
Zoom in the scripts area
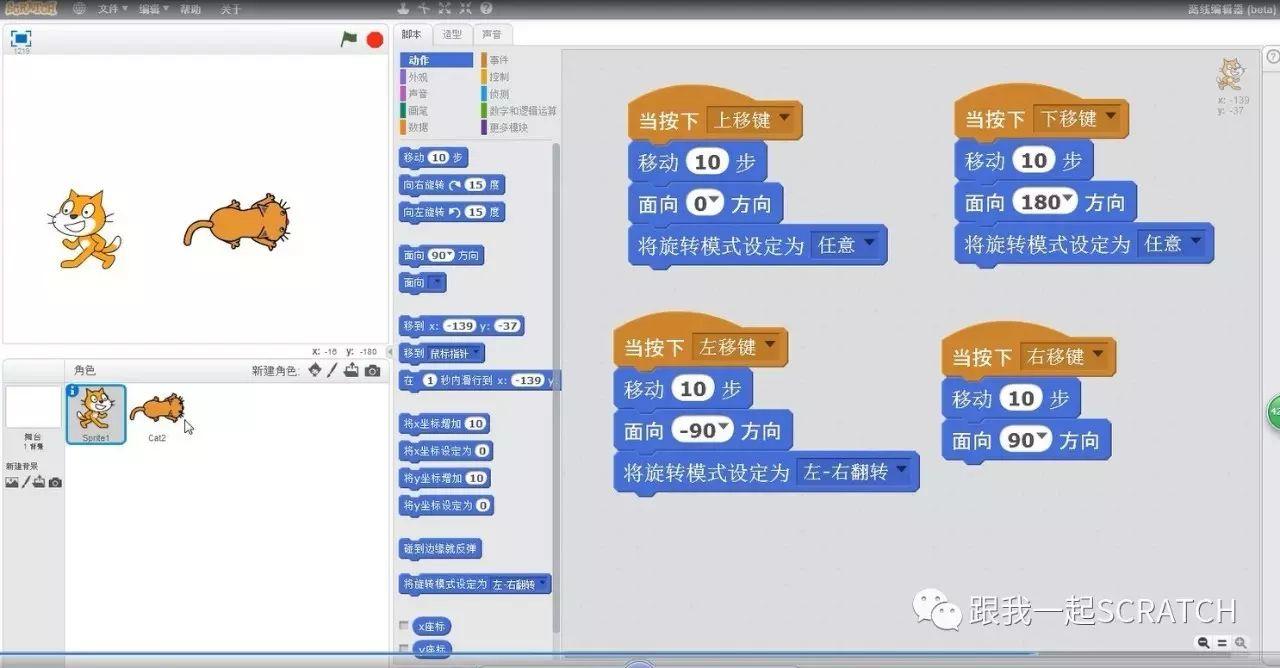[x=1241, y=643]
